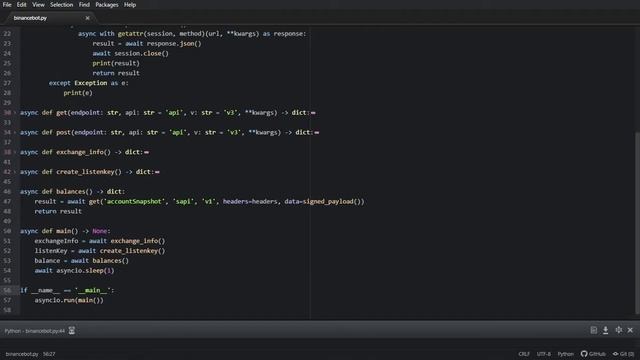Click "print(result)" on line 25
The width and height of the screenshot is (640, 360).
116,63
